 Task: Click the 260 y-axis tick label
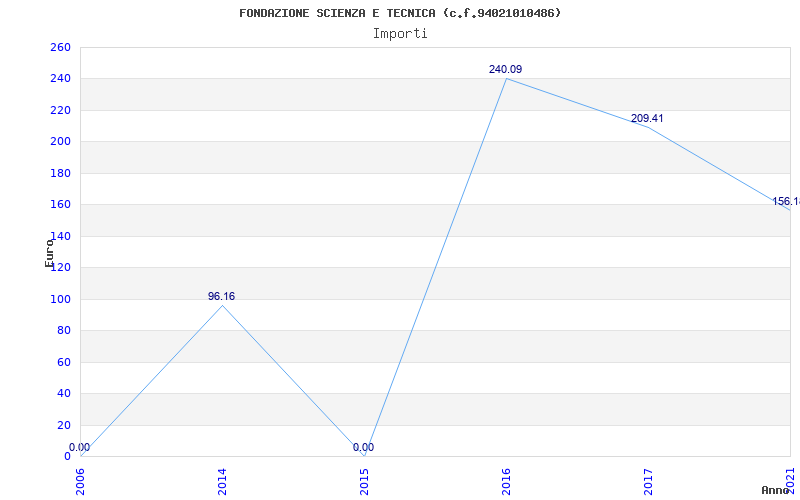[x=60, y=47]
